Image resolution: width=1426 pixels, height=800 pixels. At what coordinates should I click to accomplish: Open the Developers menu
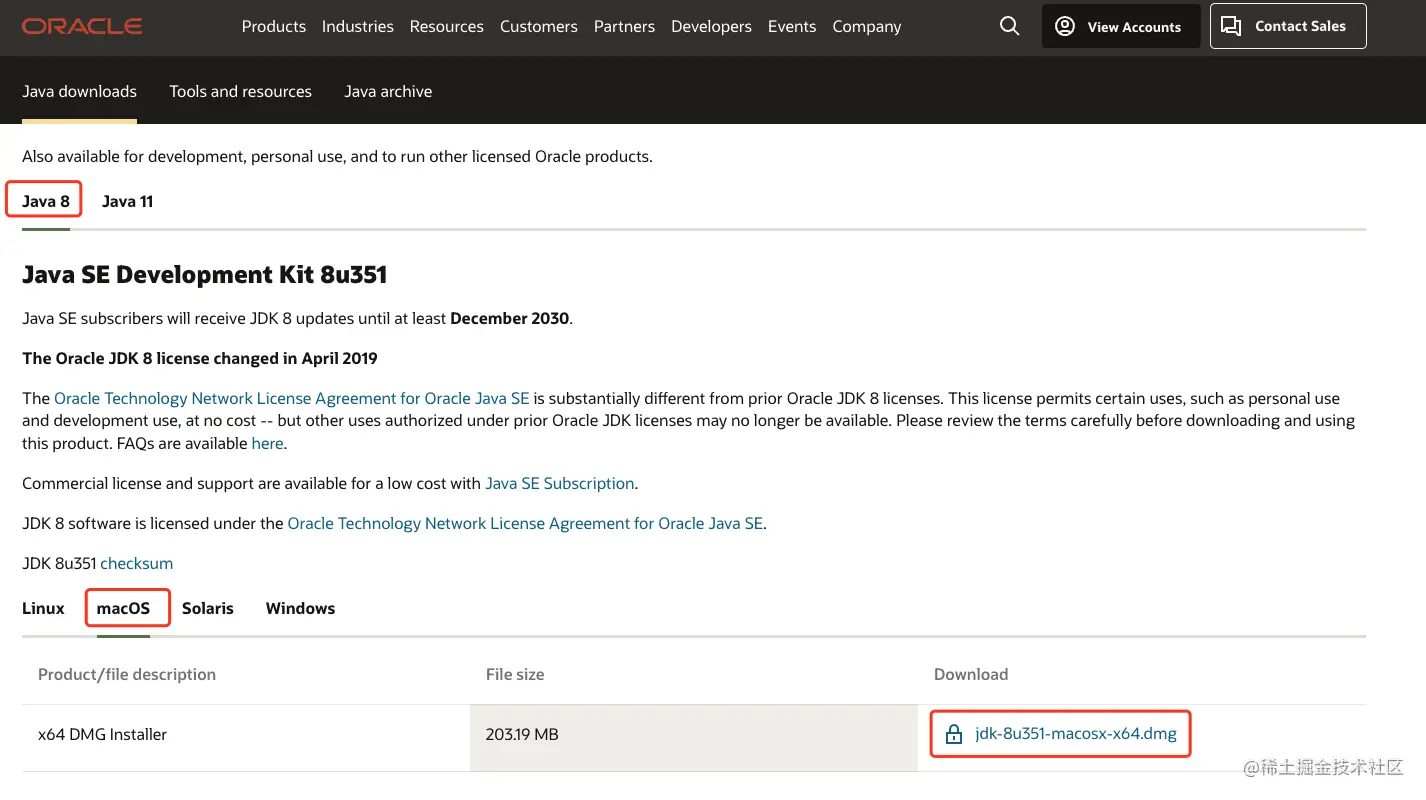pos(711,27)
